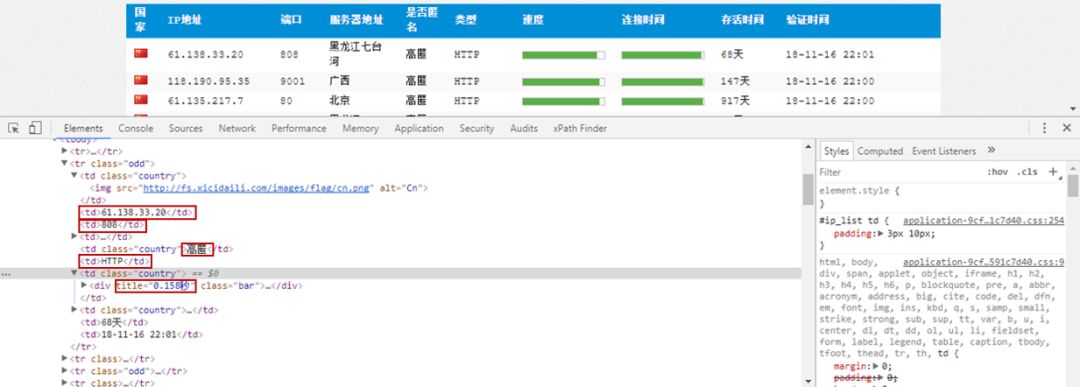Screen dimensions: 1080x387
Task: Select connection time bar in 118.190.95.35 row
Action: pos(663,82)
